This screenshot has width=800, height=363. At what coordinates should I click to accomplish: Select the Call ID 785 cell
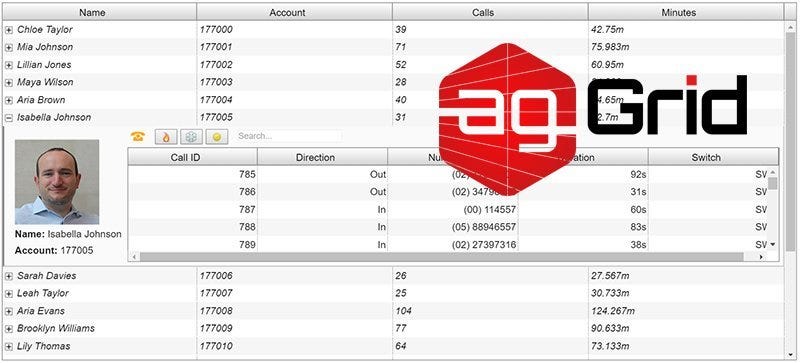coord(192,175)
